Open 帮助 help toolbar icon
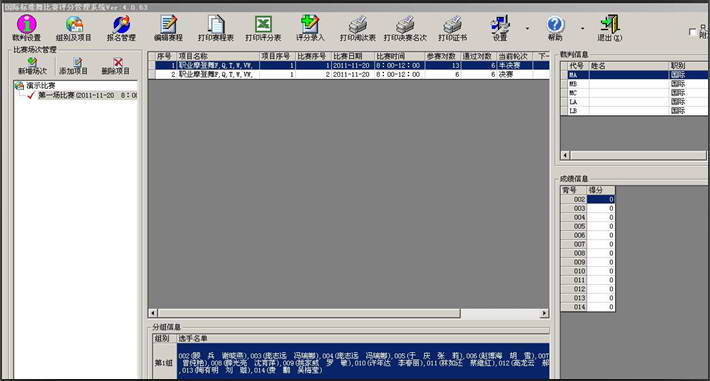This screenshot has width=710, height=381. 555,29
